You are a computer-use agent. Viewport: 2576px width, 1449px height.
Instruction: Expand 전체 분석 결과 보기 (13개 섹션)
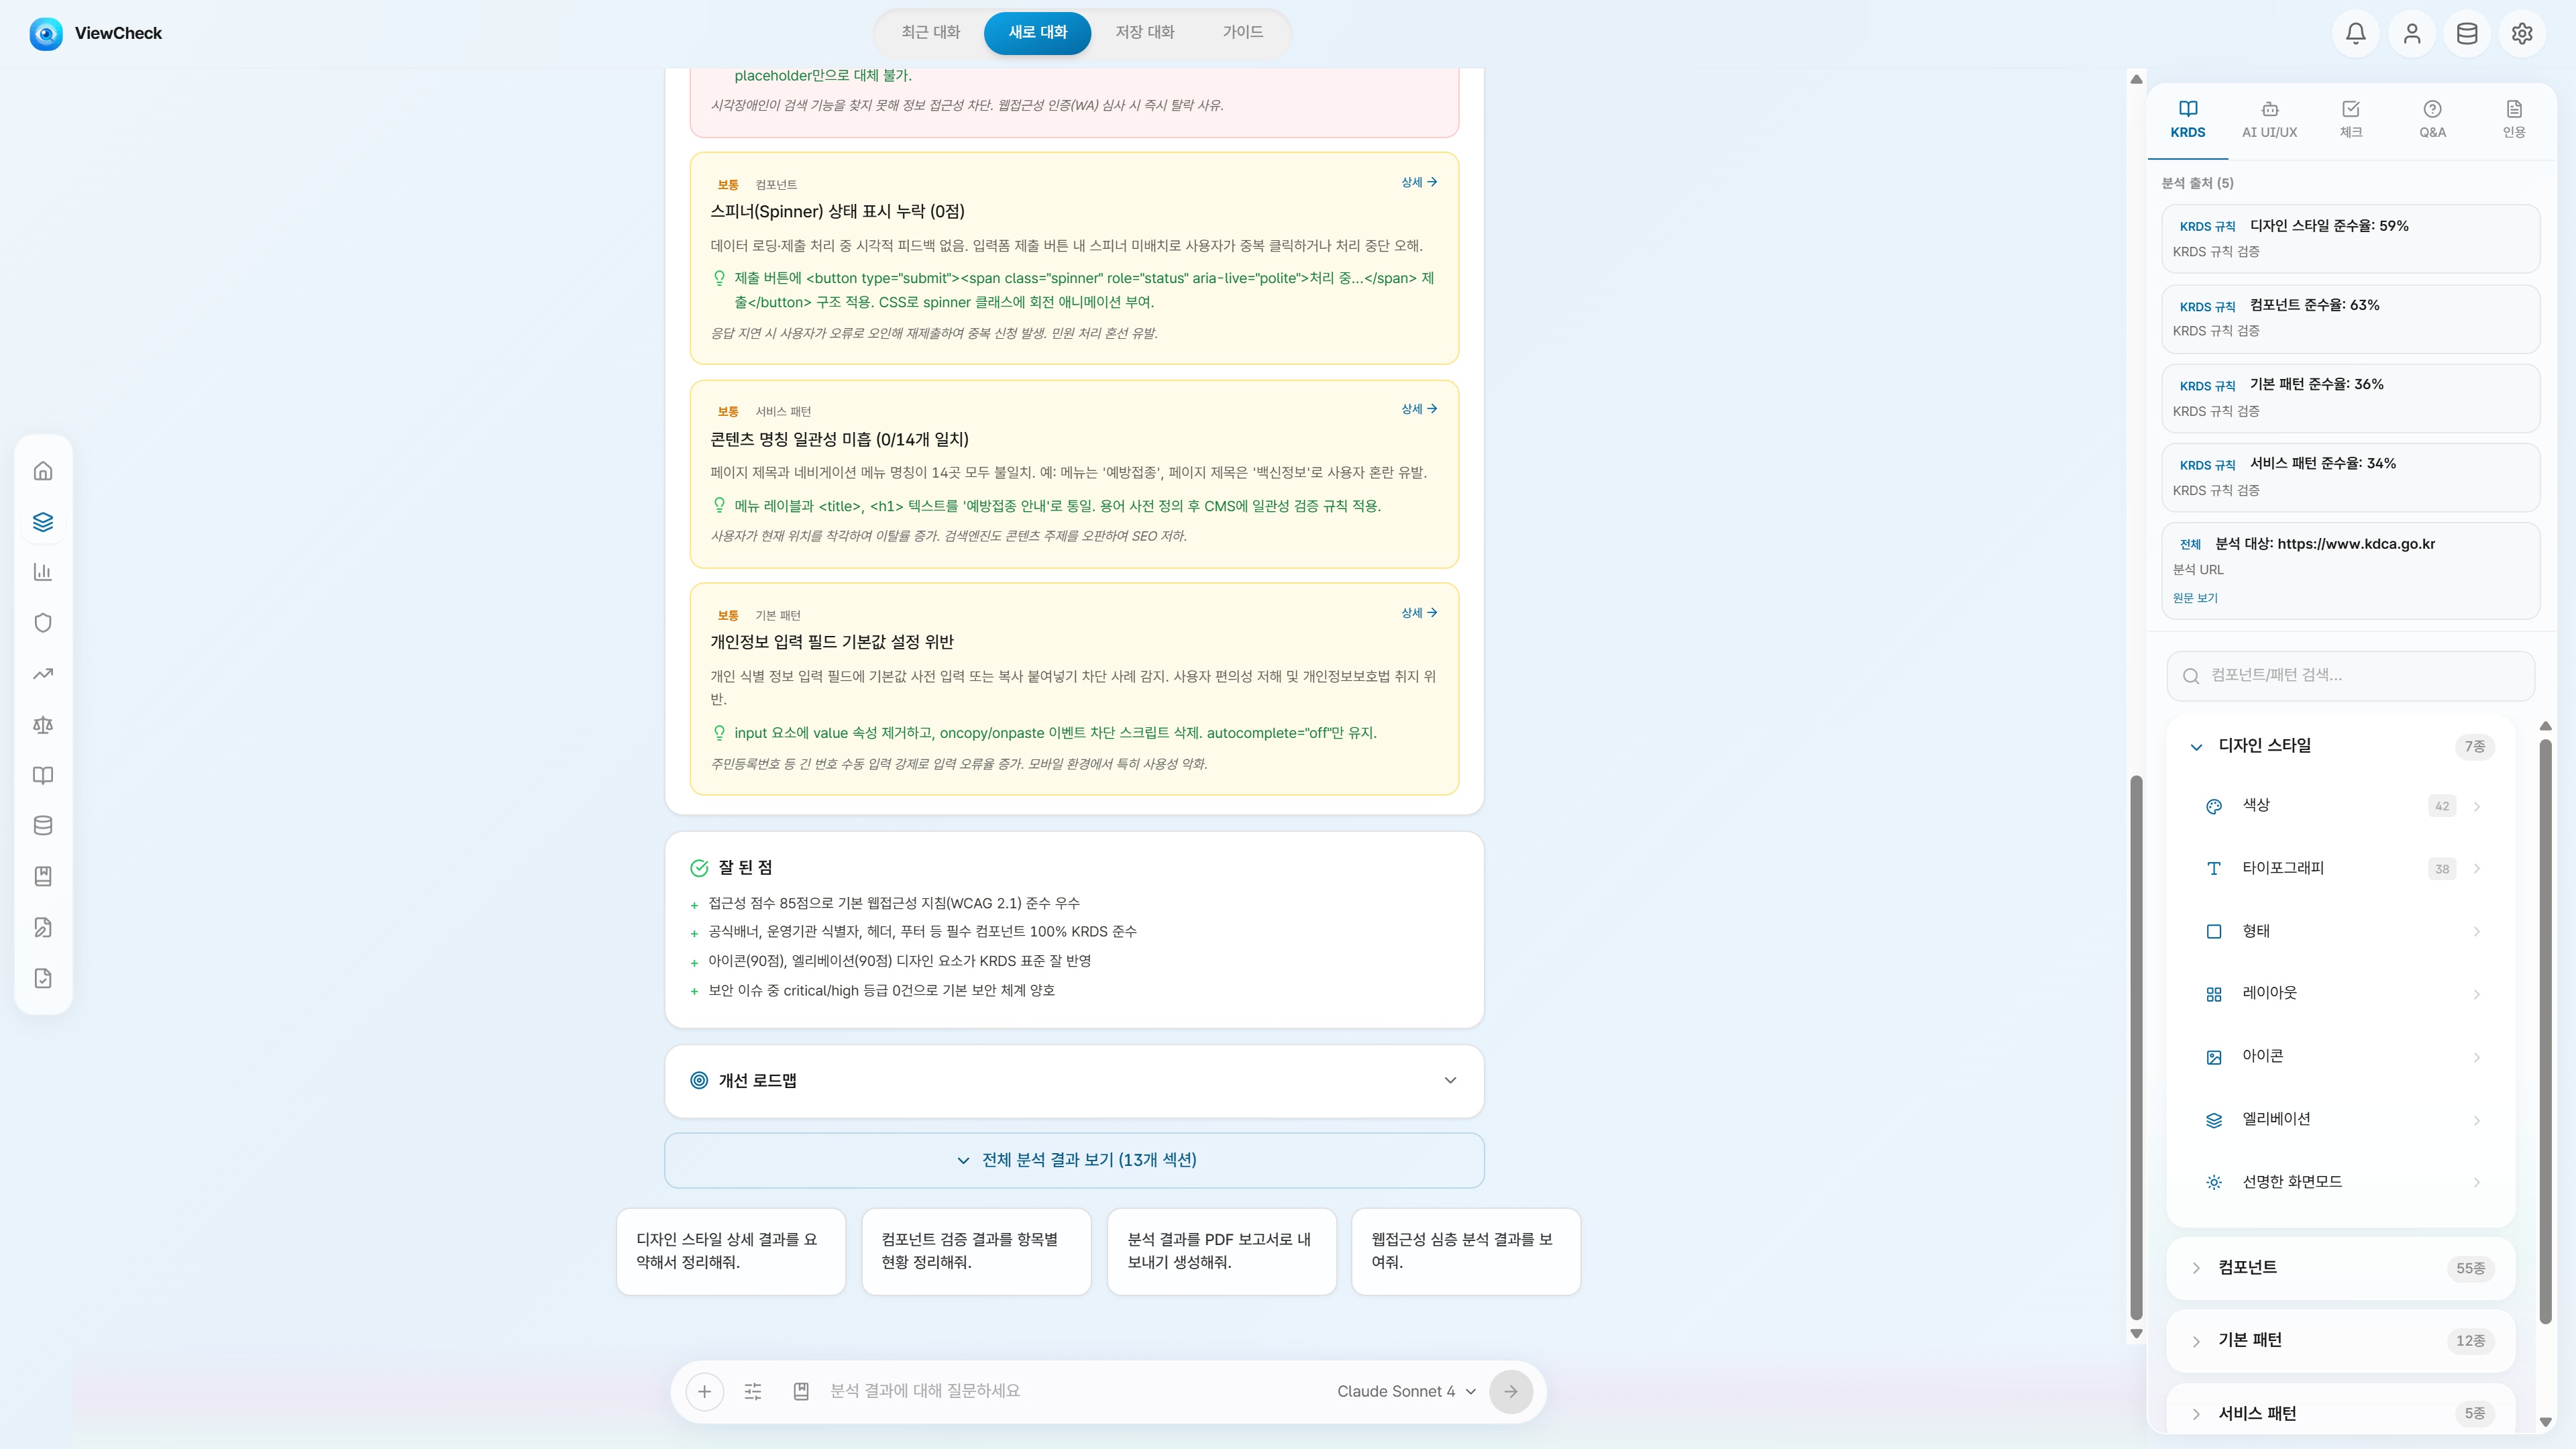coord(1074,1160)
